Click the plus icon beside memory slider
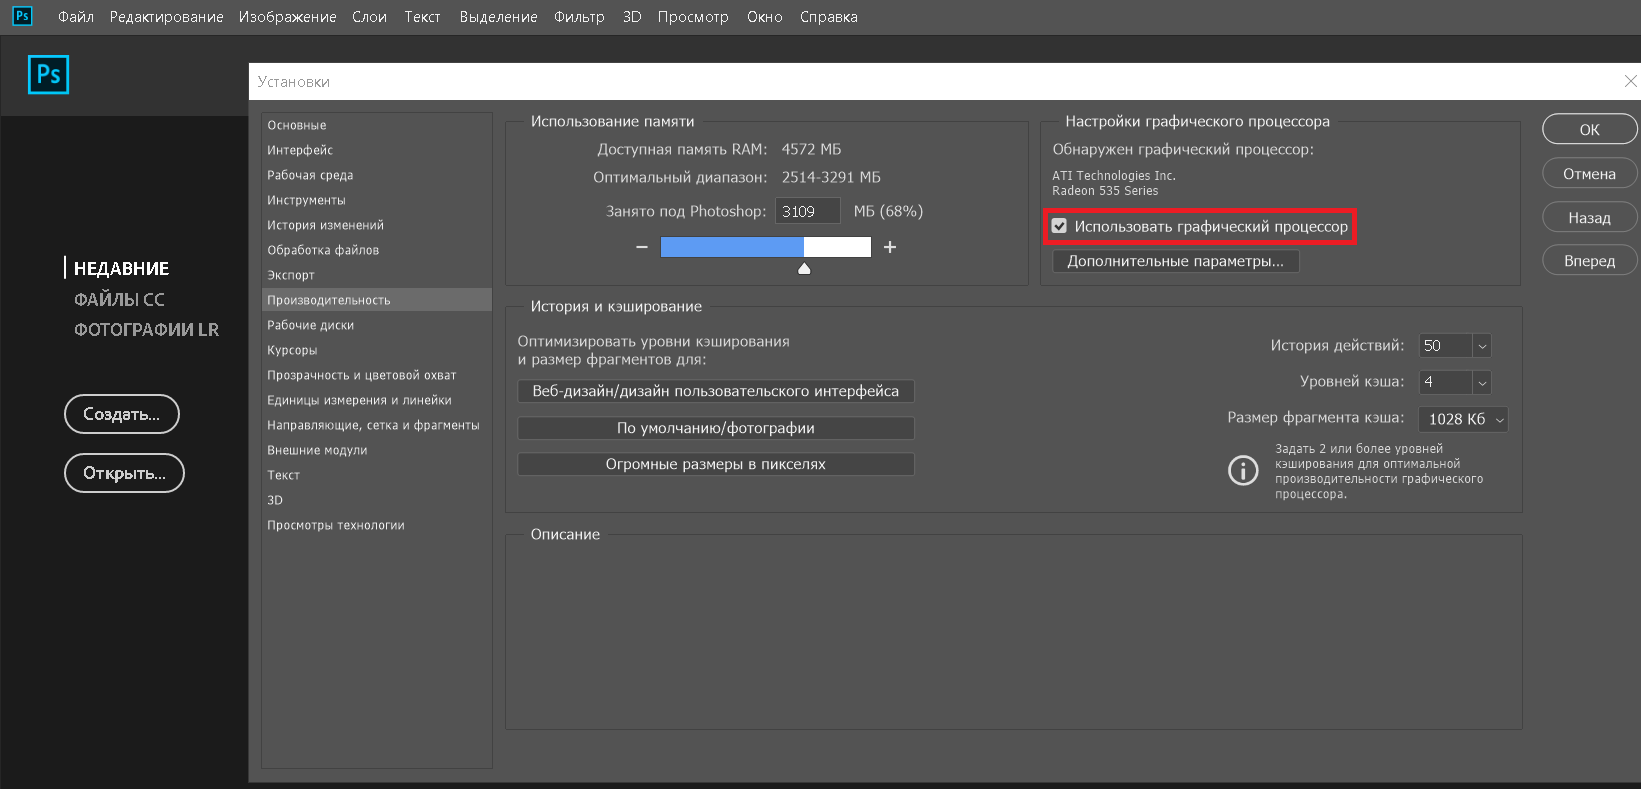Image resolution: width=1641 pixels, height=789 pixels. point(890,247)
